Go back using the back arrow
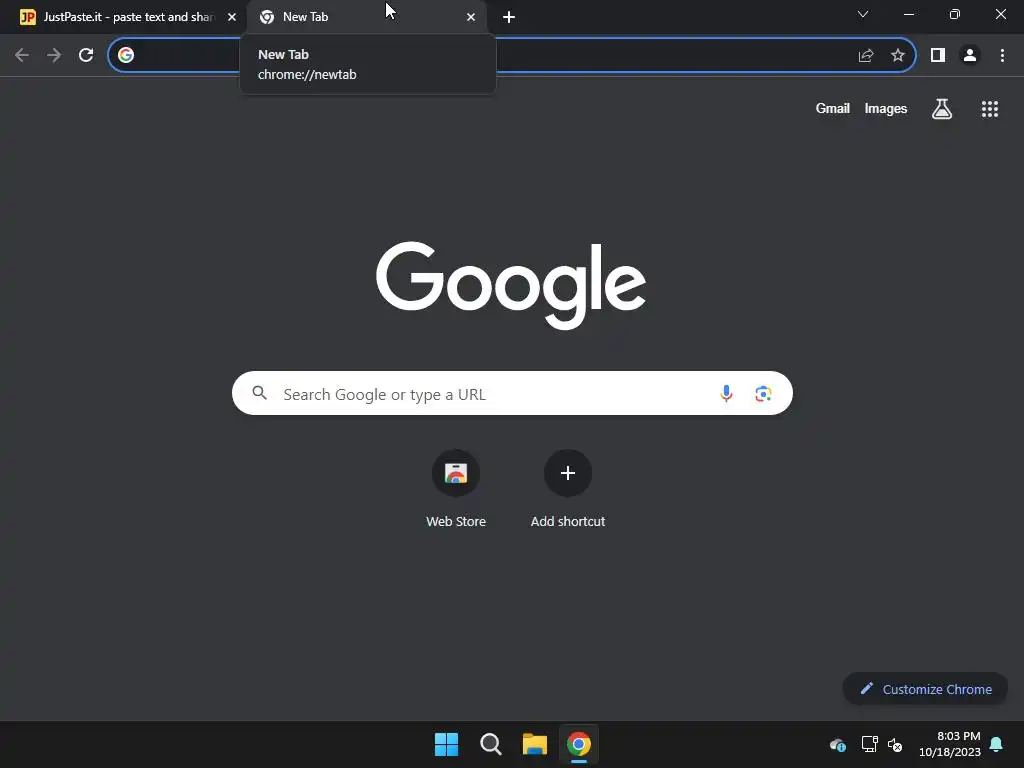This screenshot has width=1024, height=768. [22, 55]
